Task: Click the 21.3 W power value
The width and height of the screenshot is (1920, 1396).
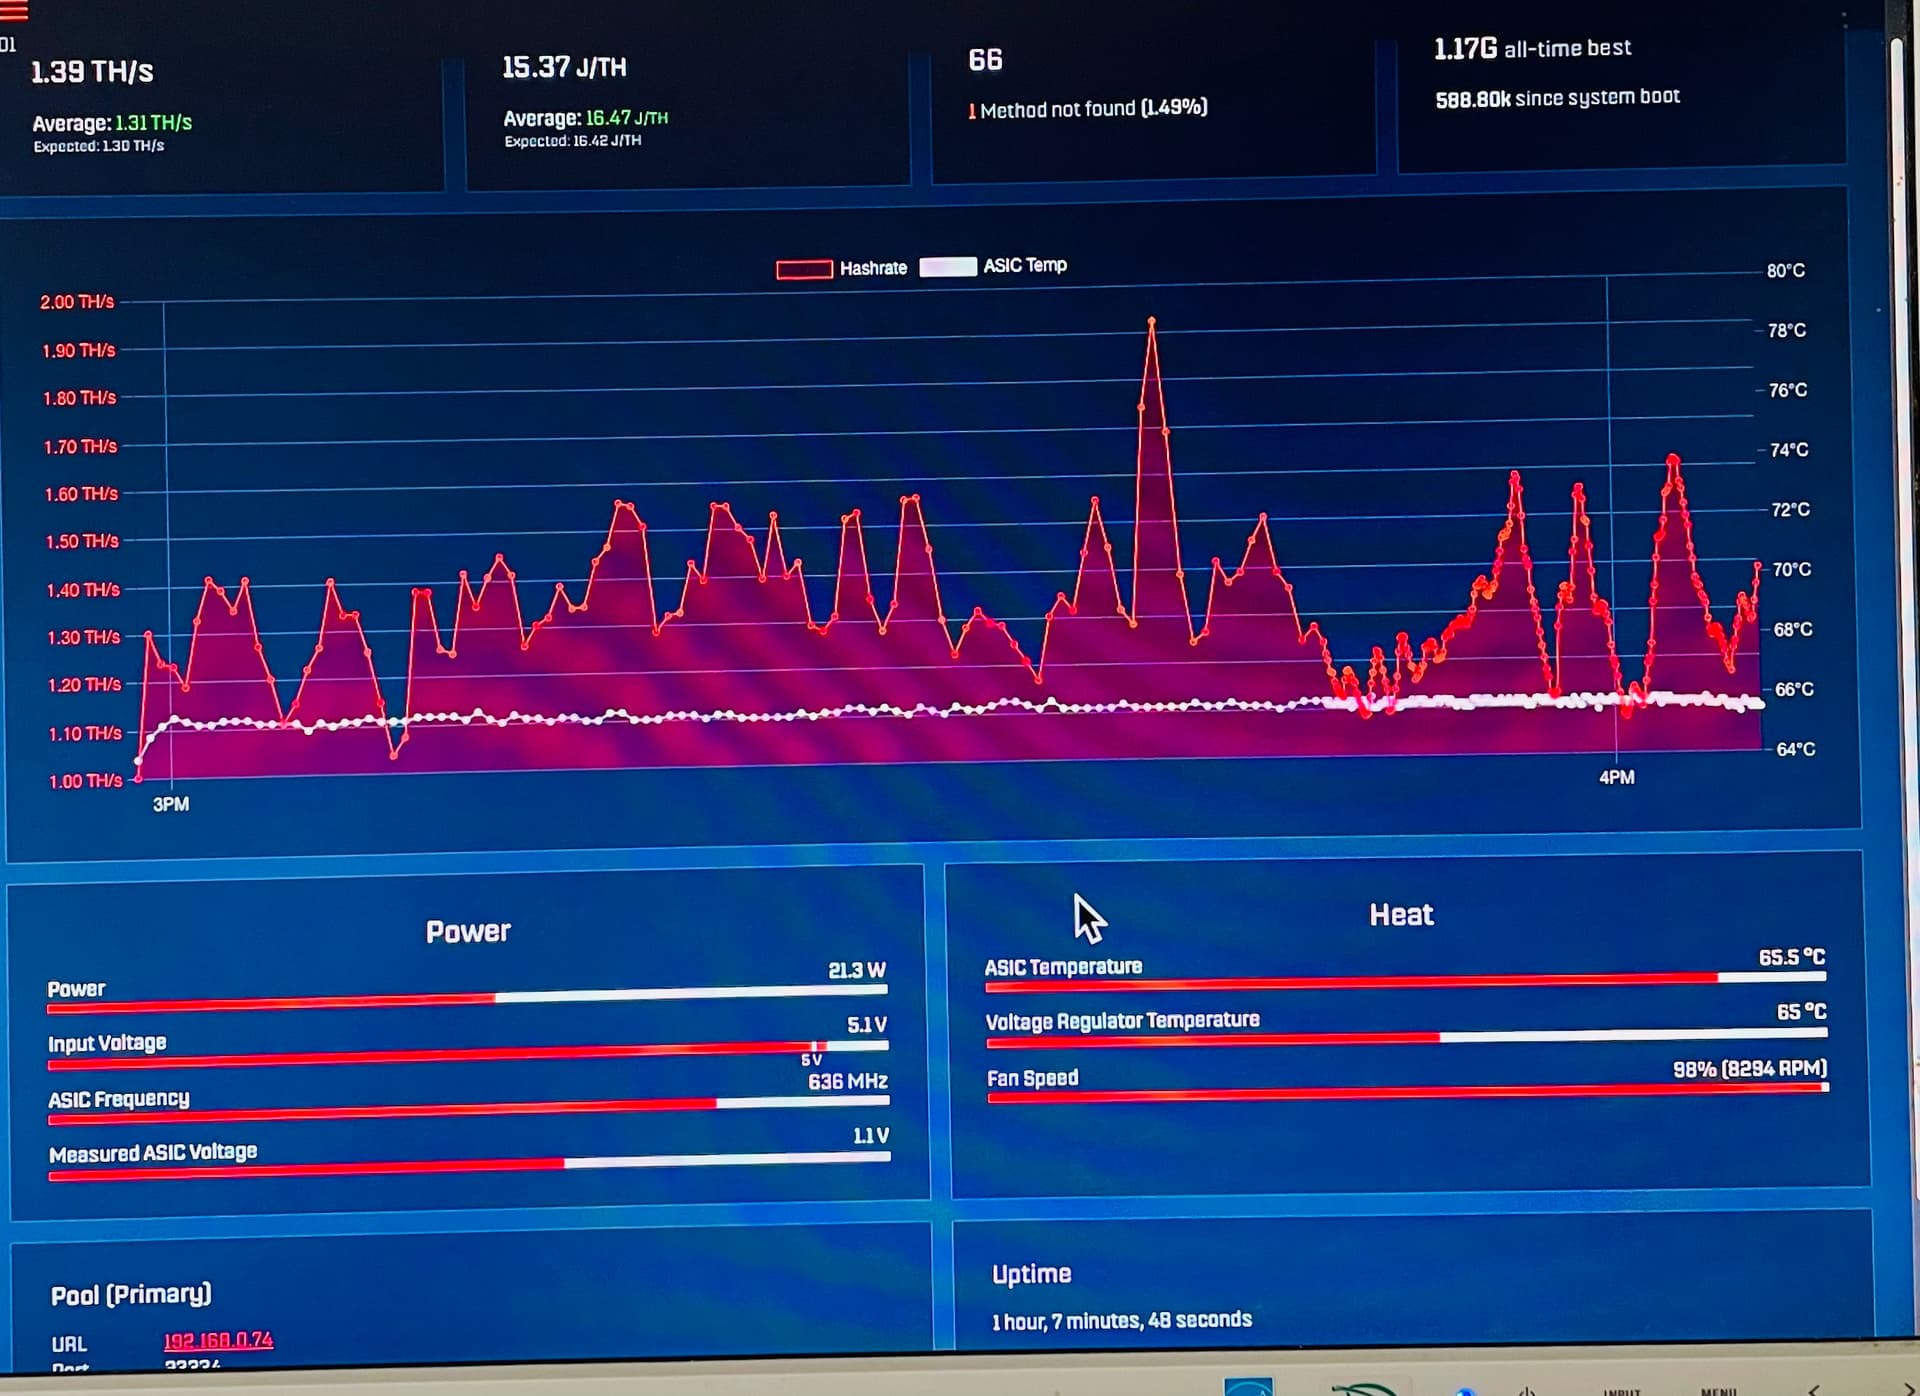Action: pyautogui.click(x=857, y=970)
